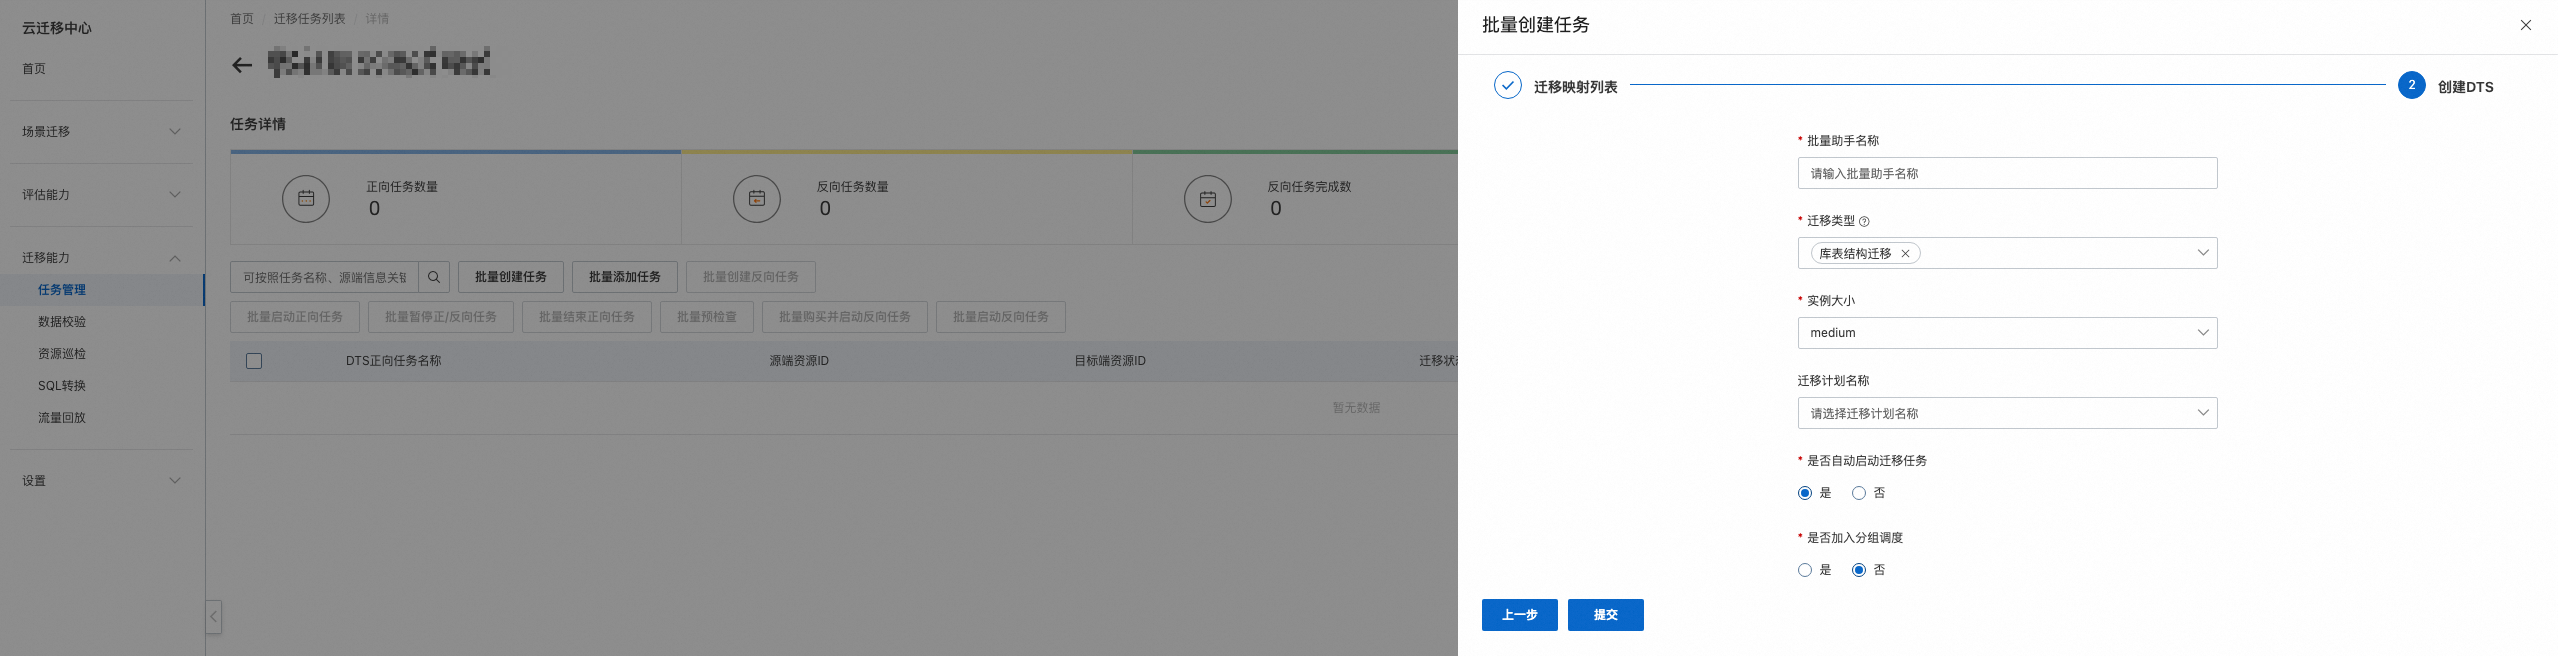Click the 批量预检查 button
This screenshot has height=656, width=2558.
click(x=707, y=317)
